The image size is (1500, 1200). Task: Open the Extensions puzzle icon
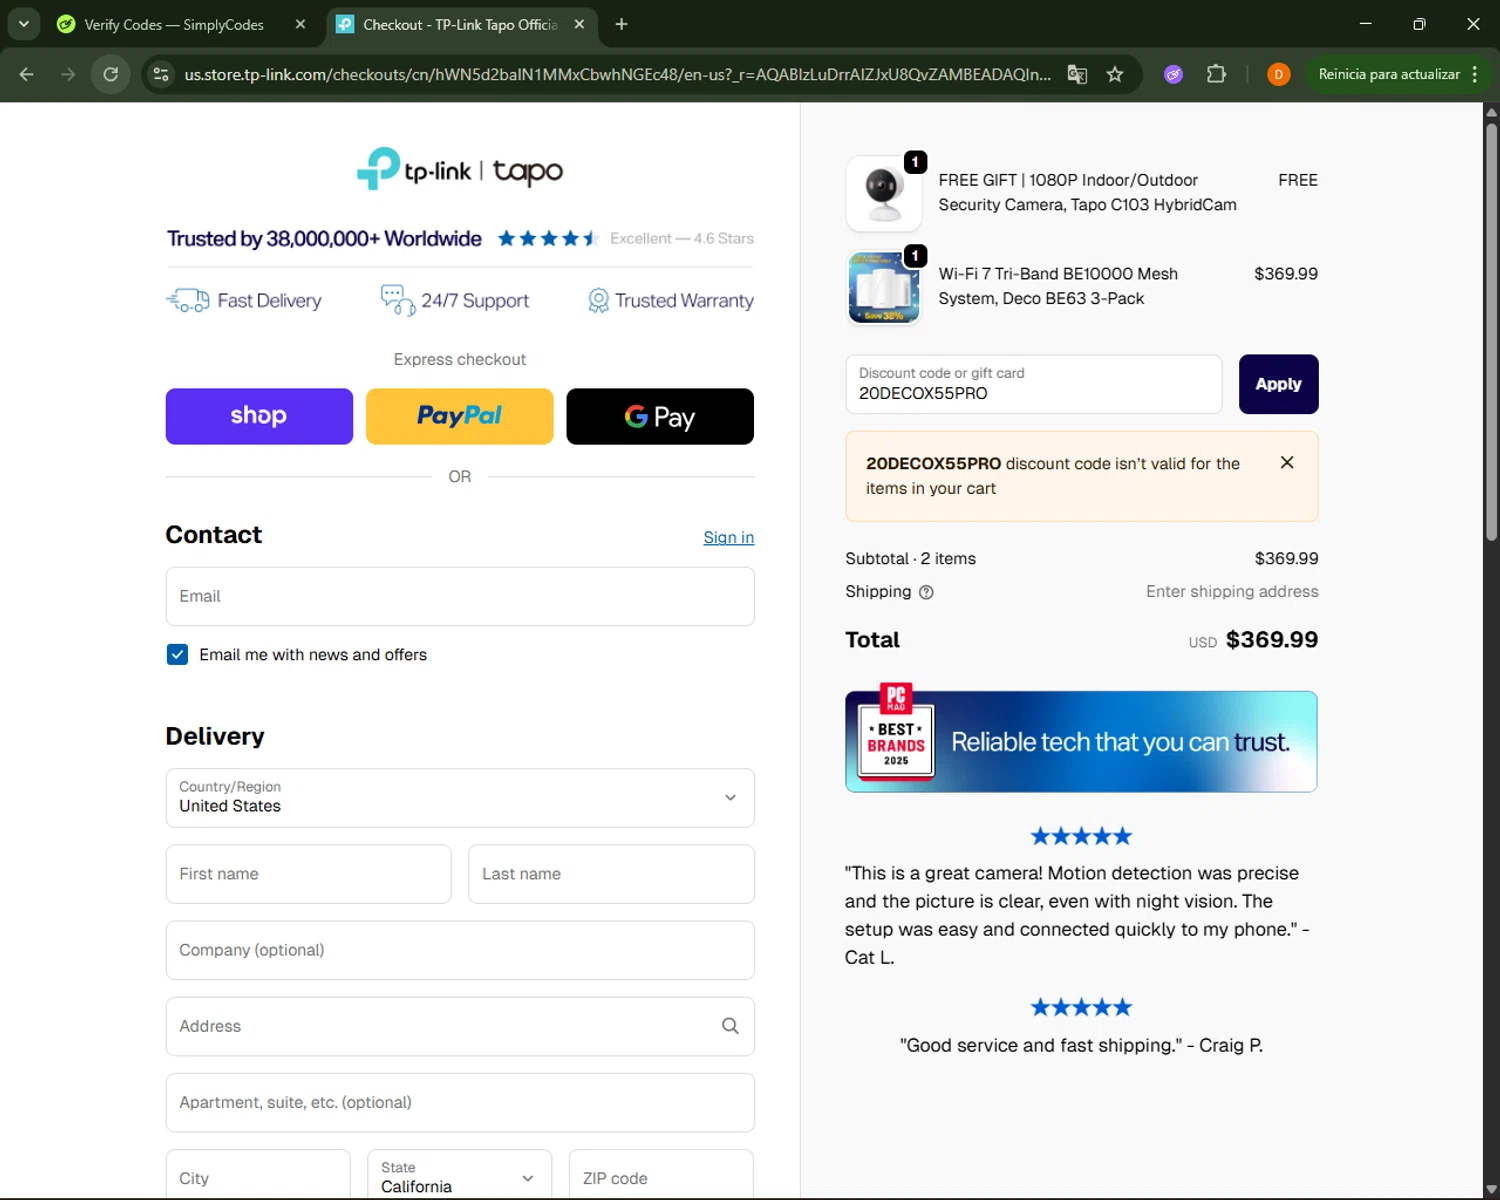1216,74
